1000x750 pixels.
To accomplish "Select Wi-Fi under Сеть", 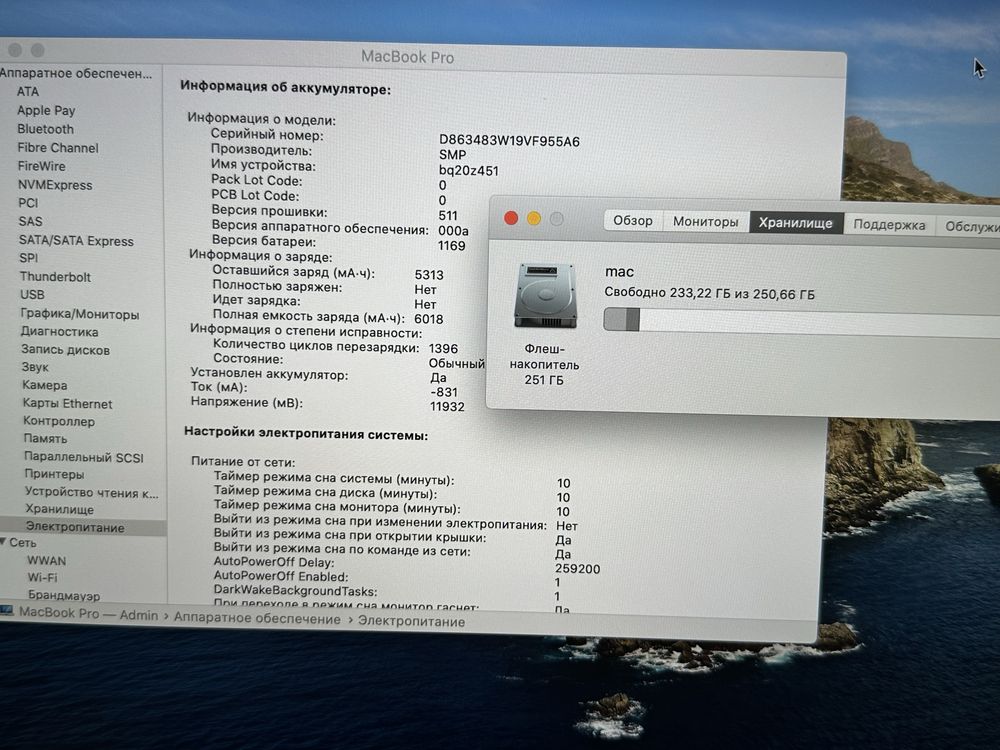I will [x=42, y=578].
